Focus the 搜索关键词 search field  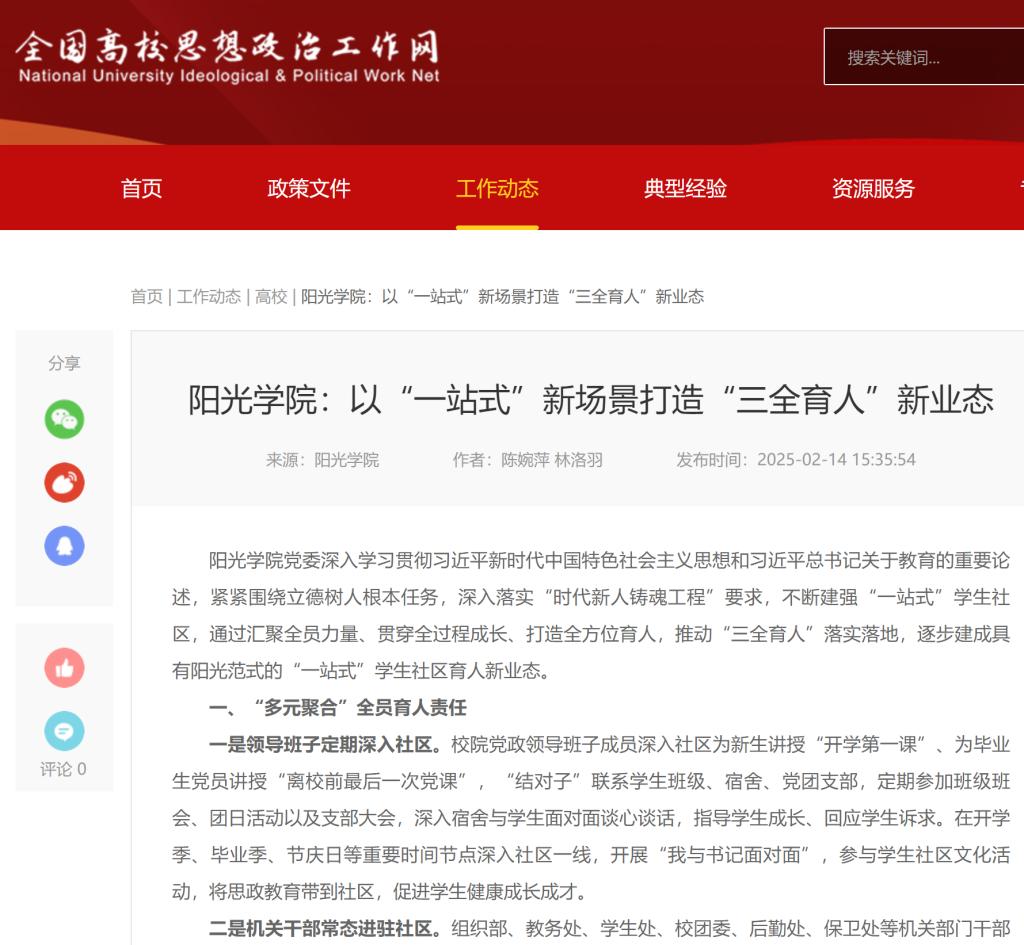click(x=923, y=57)
